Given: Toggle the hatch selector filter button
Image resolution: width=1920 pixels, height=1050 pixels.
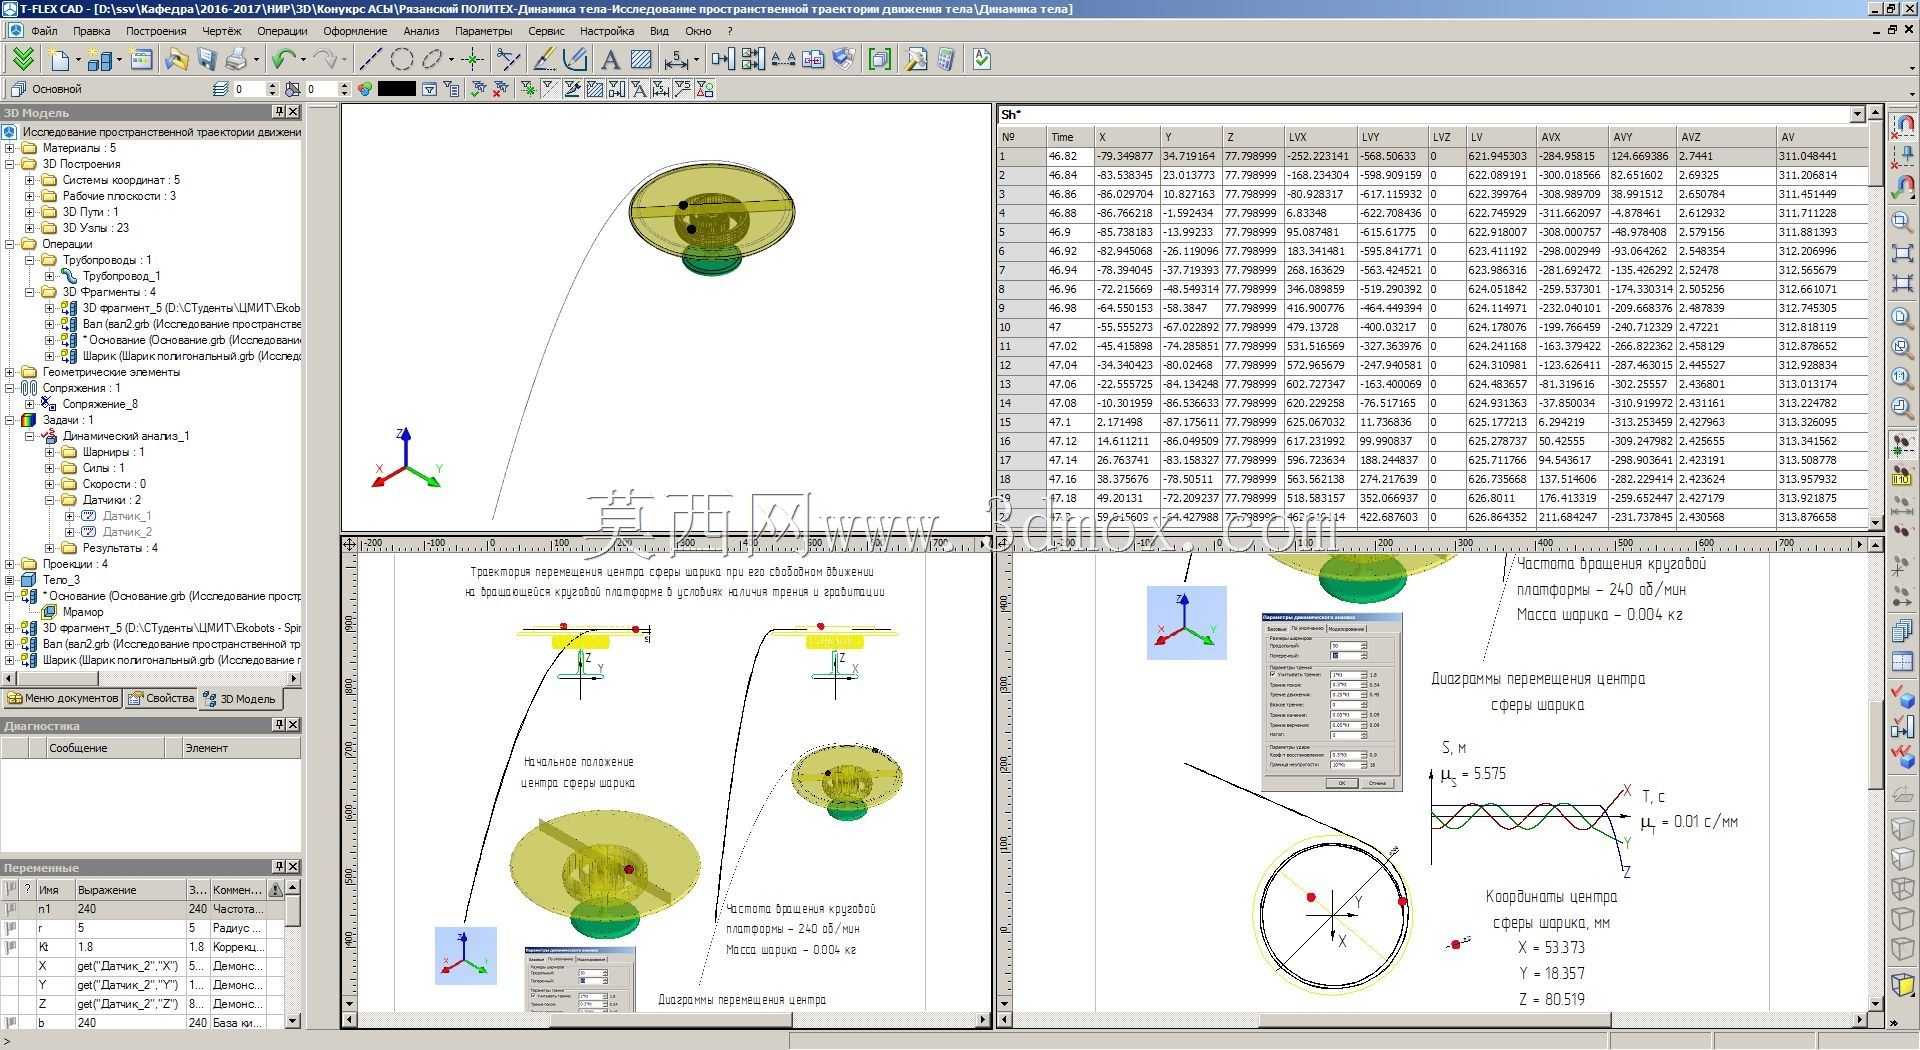Looking at the screenshot, I should point(595,89).
